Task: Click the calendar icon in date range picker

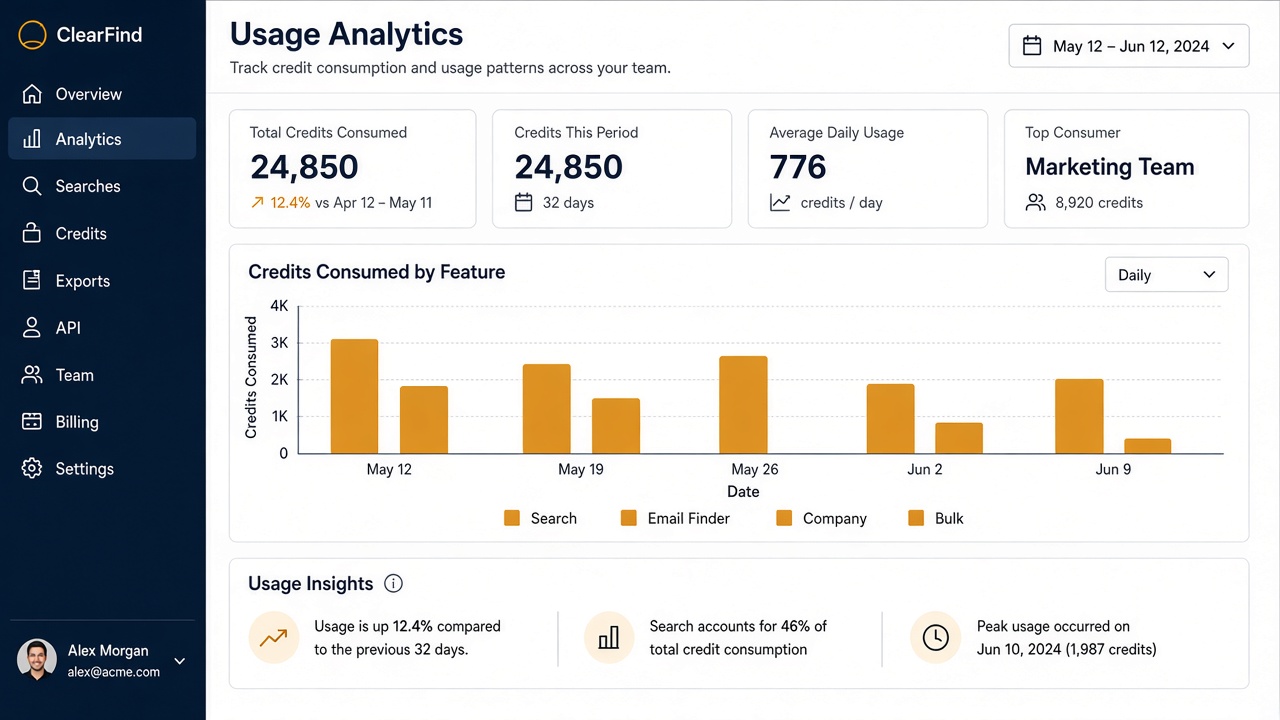Action: 1032,46
